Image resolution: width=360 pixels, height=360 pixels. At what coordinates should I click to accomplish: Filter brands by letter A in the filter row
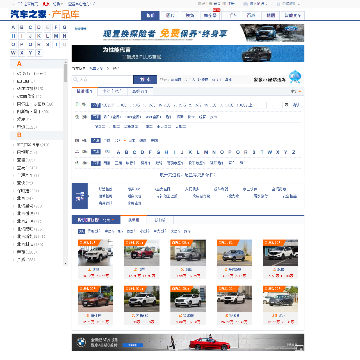click(x=118, y=152)
